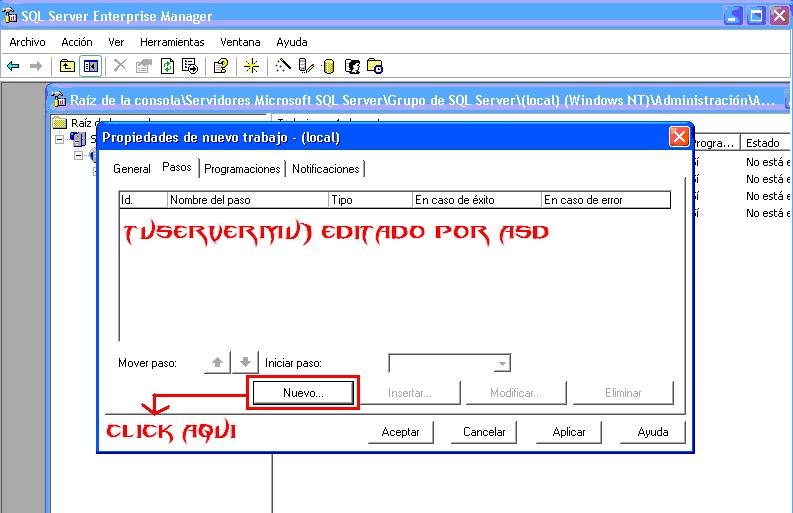Viewport: 793px width, 513px height.
Task: Open the Herramientas menu
Action: (x=172, y=42)
